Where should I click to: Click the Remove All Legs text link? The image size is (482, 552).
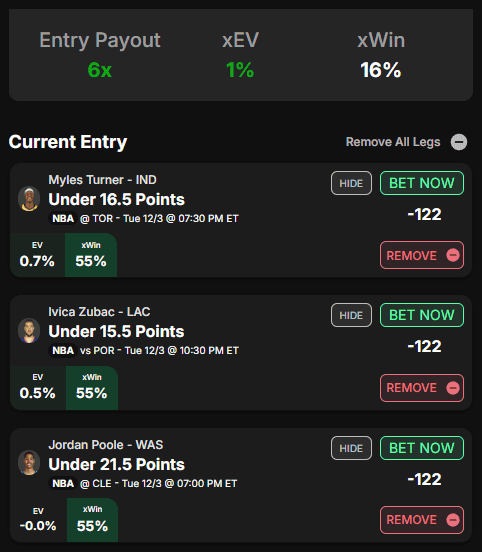point(393,142)
